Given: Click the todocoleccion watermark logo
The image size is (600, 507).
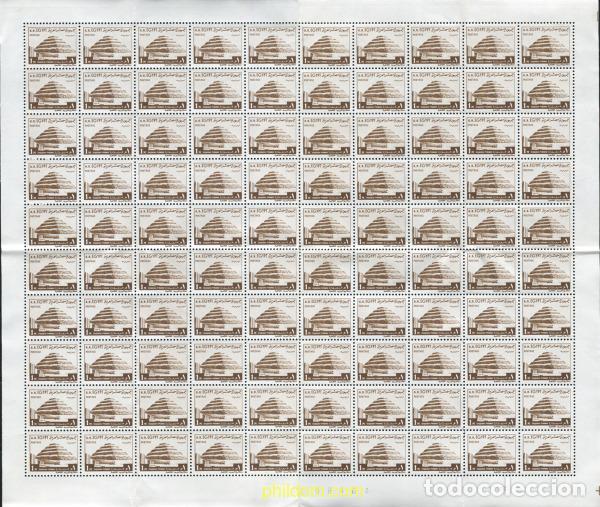Looking at the screenshot, I should tap(505, 488).
